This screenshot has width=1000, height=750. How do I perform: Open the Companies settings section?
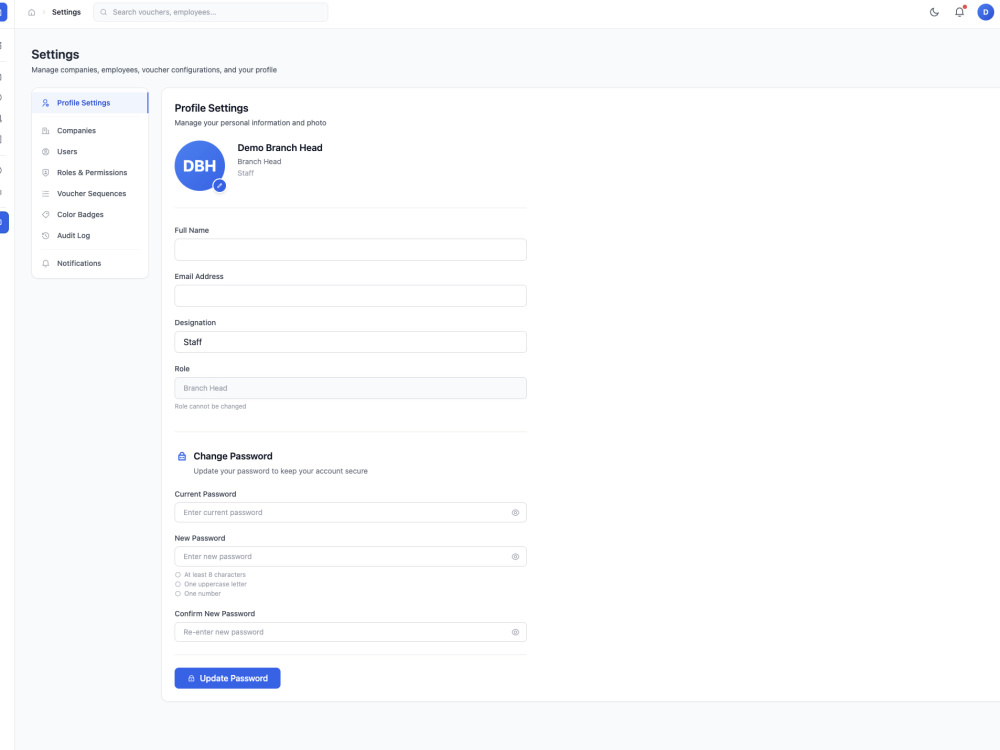[x=90, y=131]
